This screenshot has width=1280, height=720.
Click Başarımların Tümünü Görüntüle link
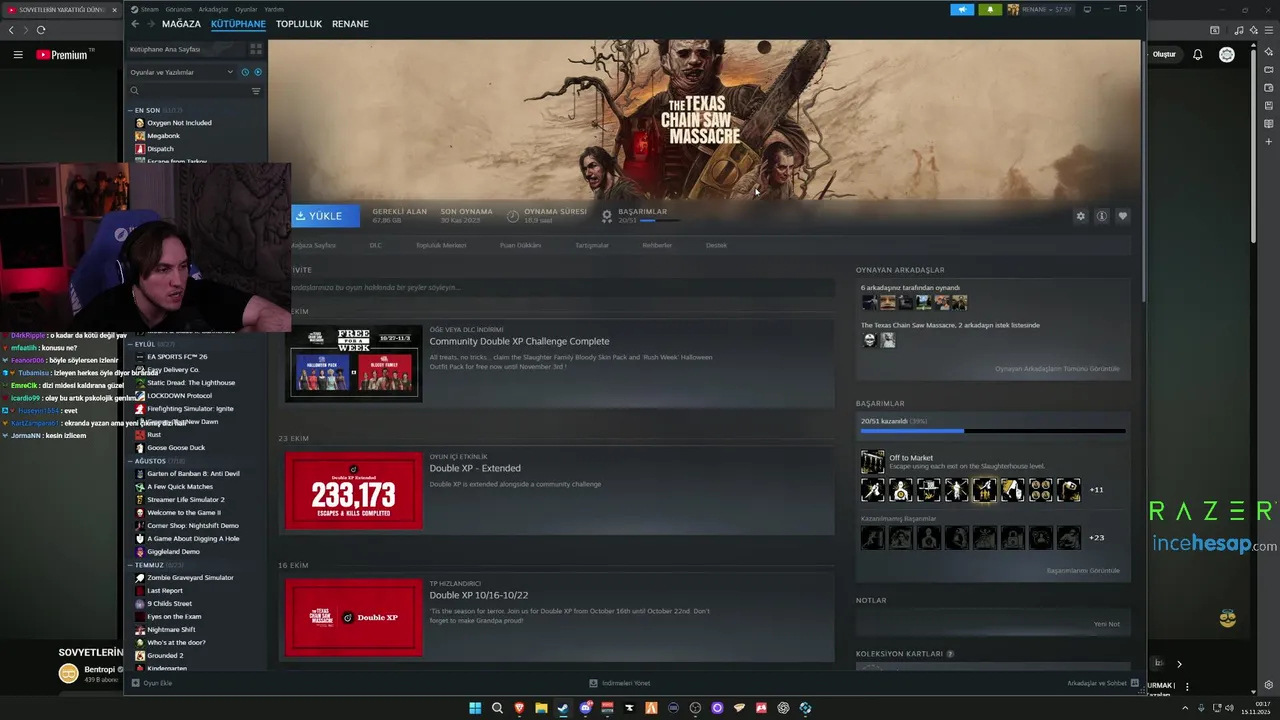tap(1083, 571)
